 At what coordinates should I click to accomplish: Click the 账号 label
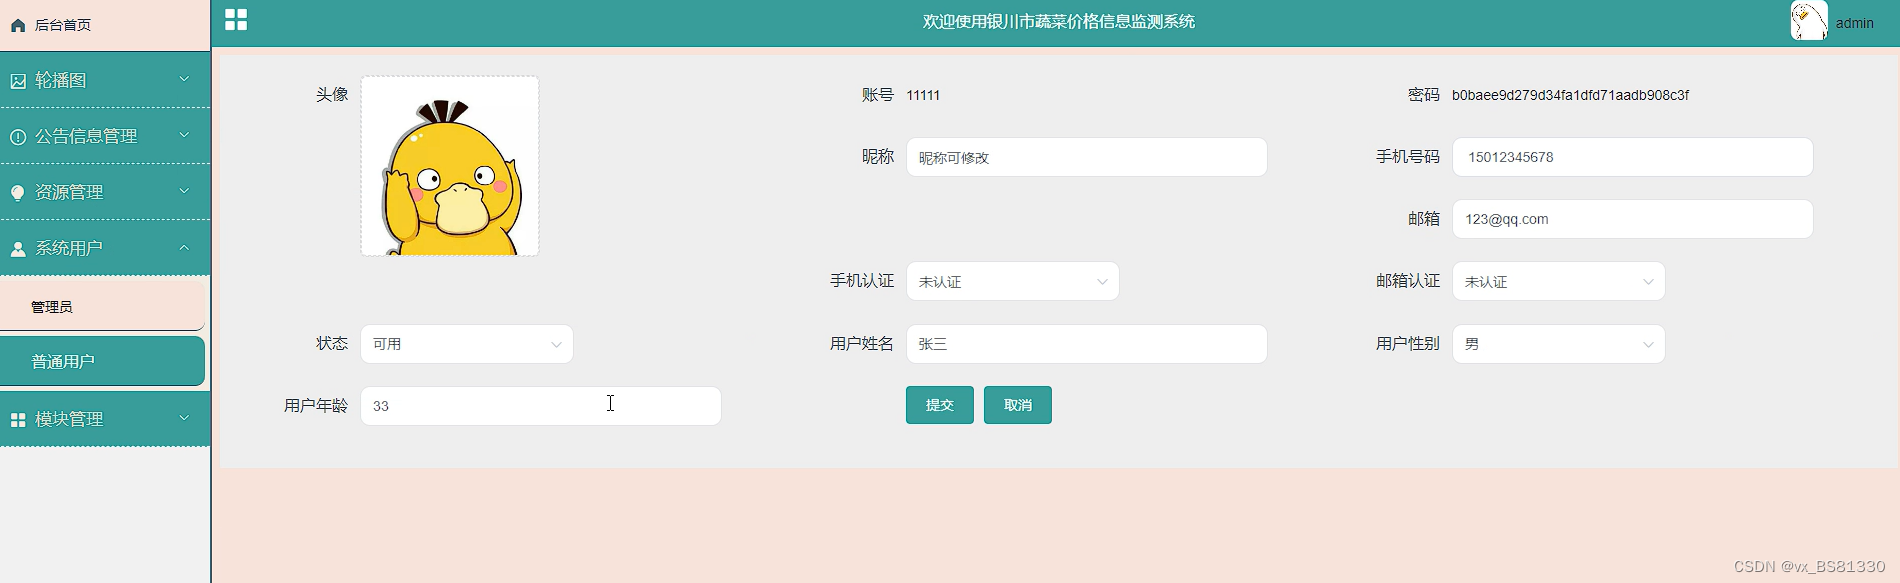[878, 95]
